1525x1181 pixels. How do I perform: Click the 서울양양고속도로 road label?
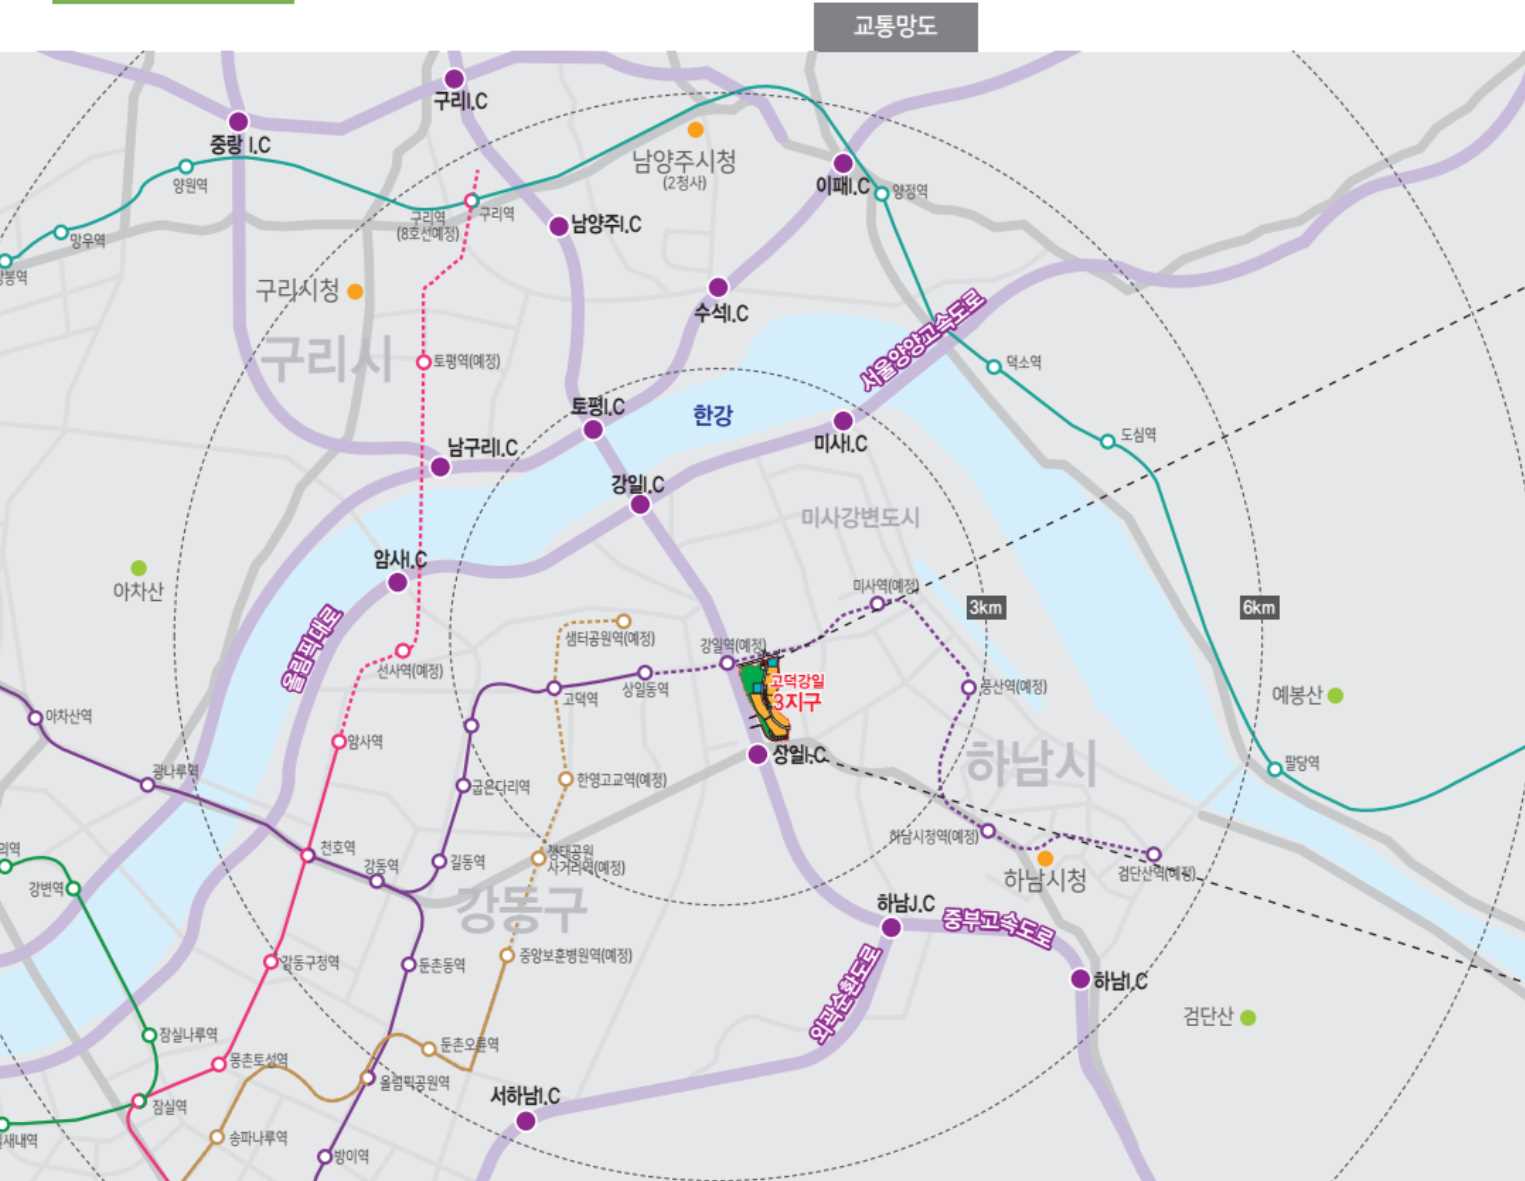coord(923,340)
